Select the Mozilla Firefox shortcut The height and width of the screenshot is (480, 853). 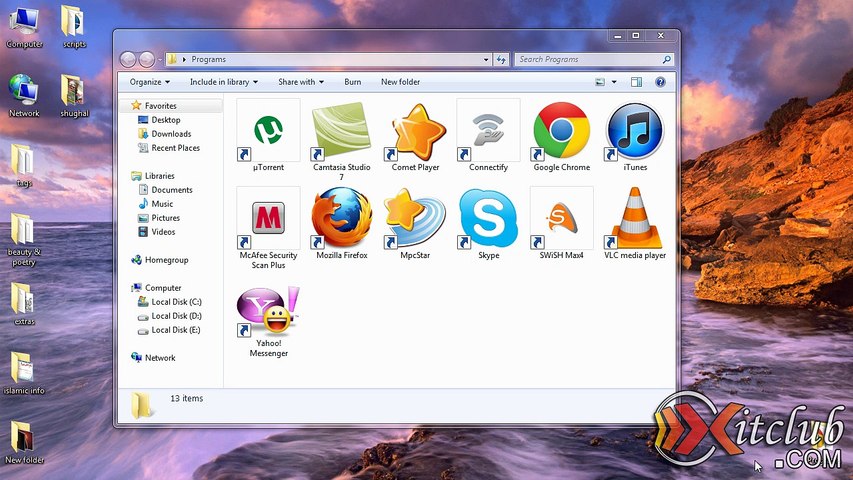pos(342,224)
